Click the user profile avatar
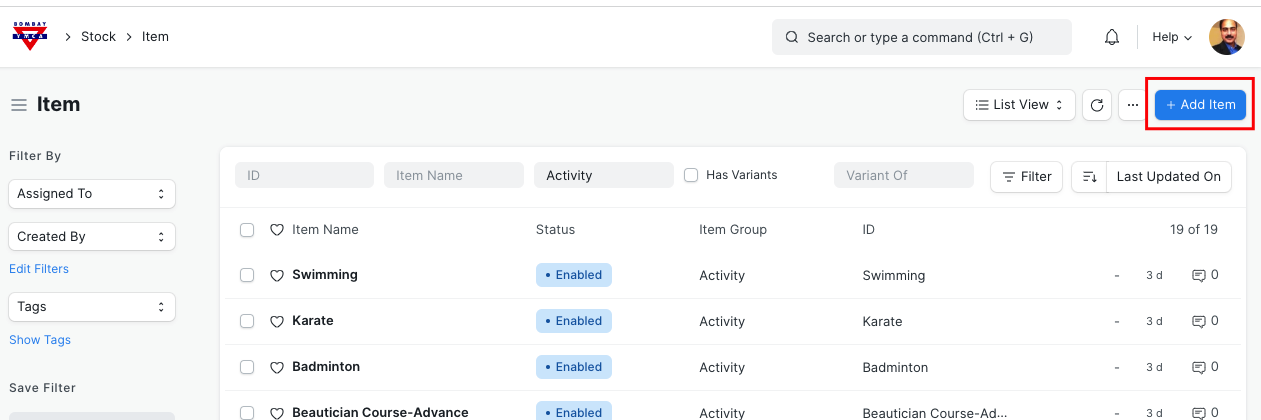The image size is (1261, 420). point(1226,37)
